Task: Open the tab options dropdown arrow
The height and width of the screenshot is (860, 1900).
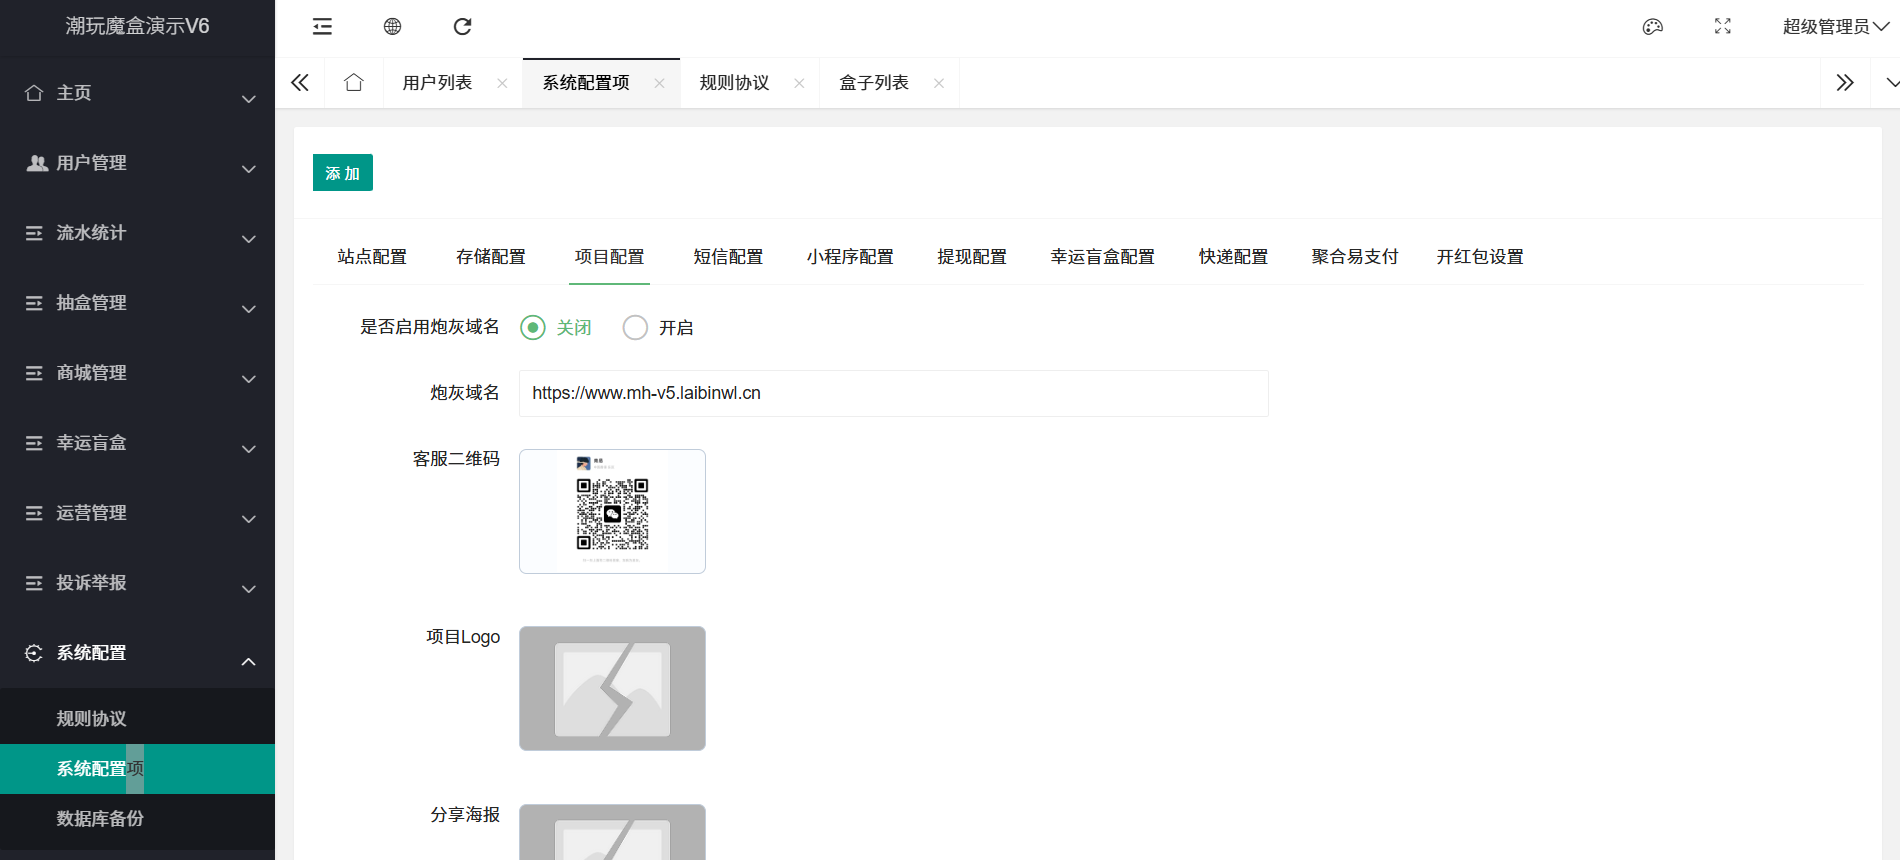Action: point(1891,83)
